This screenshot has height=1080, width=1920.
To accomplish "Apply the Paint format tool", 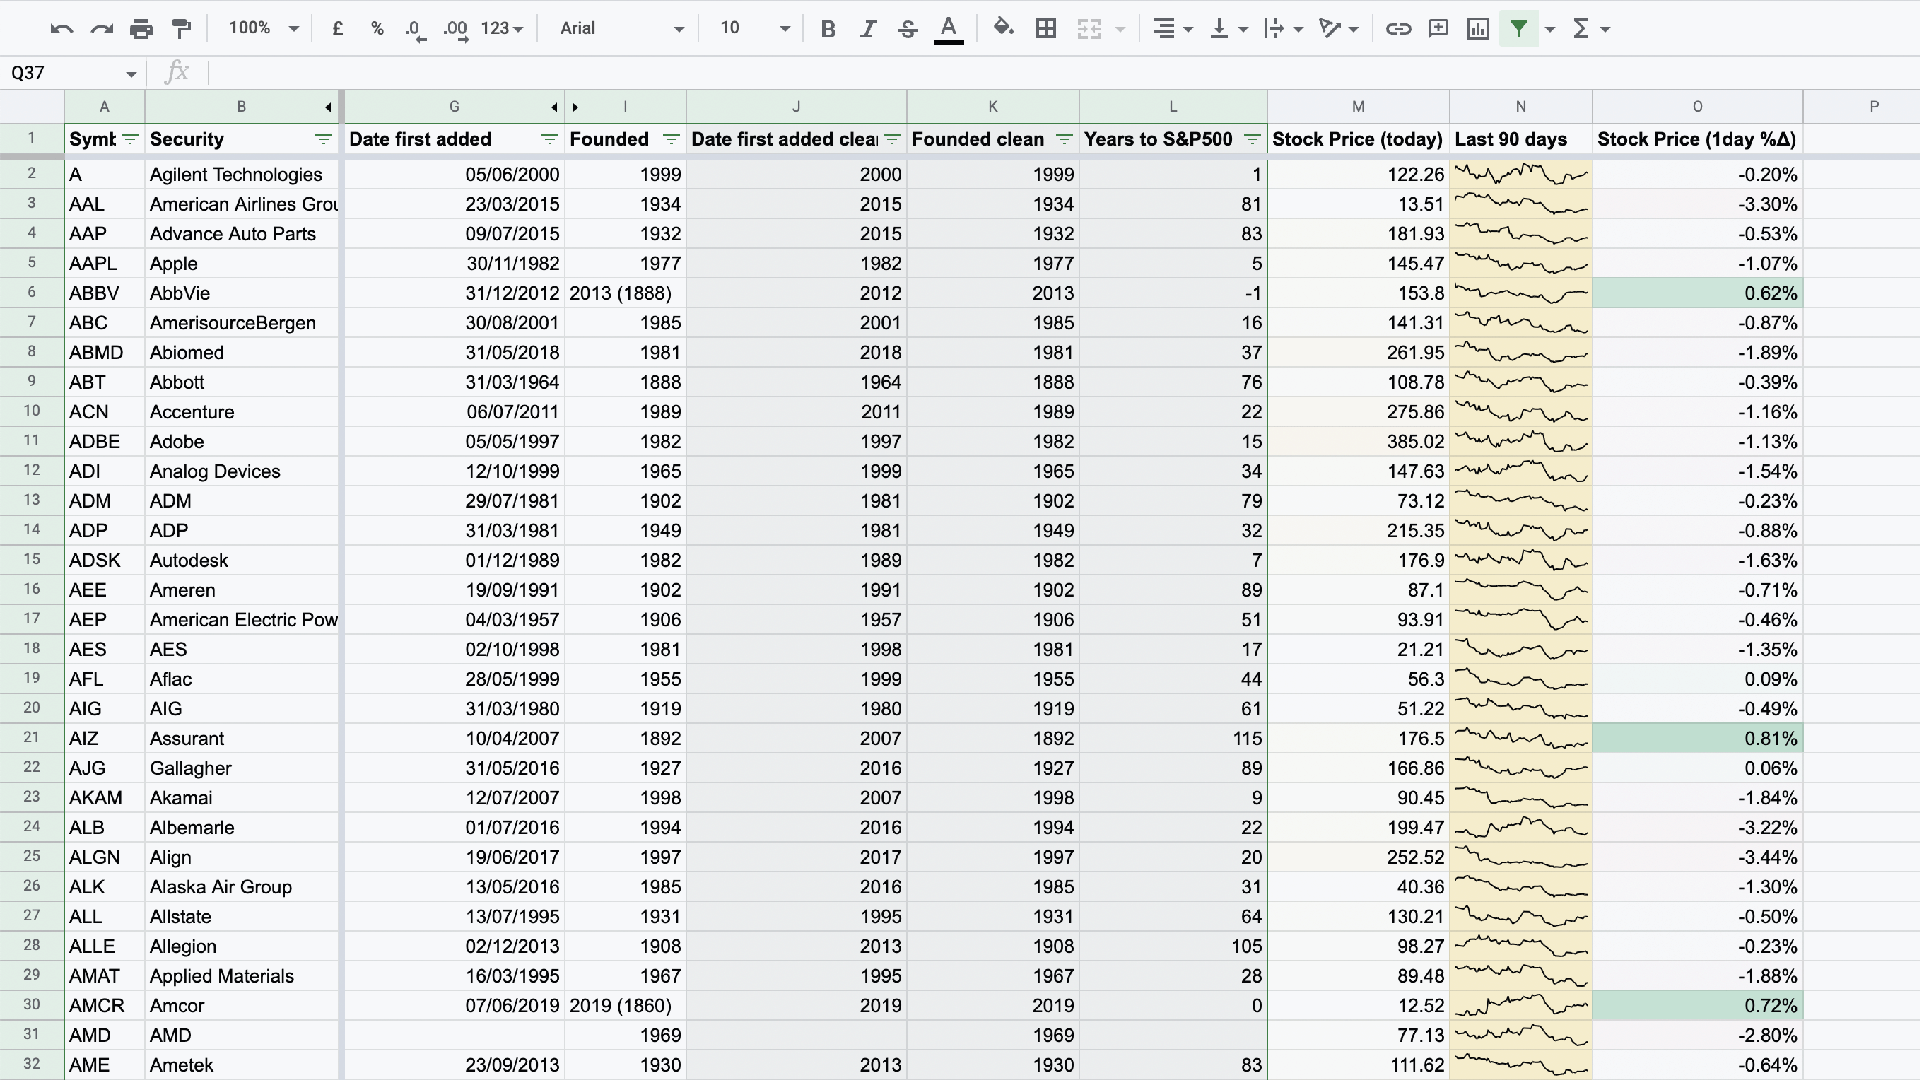I will 181,28.
